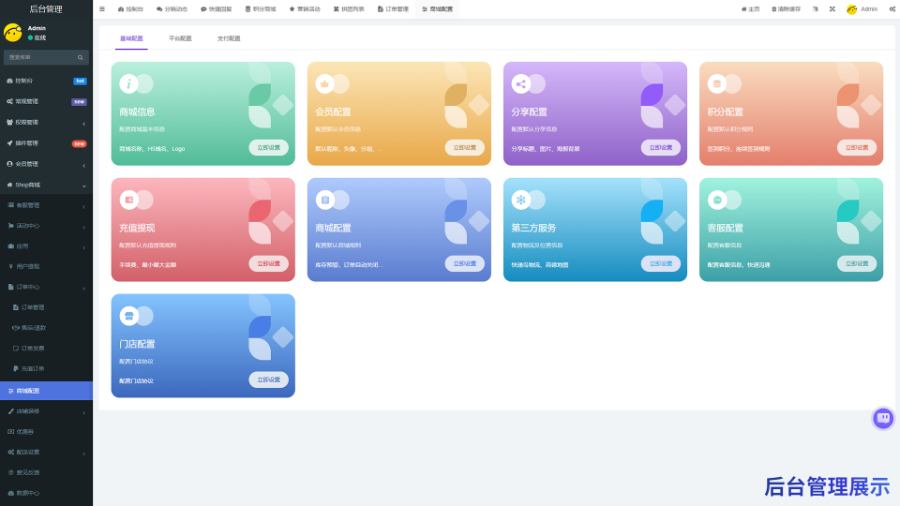Click 清除缓存 in top bar

(786, 9)
